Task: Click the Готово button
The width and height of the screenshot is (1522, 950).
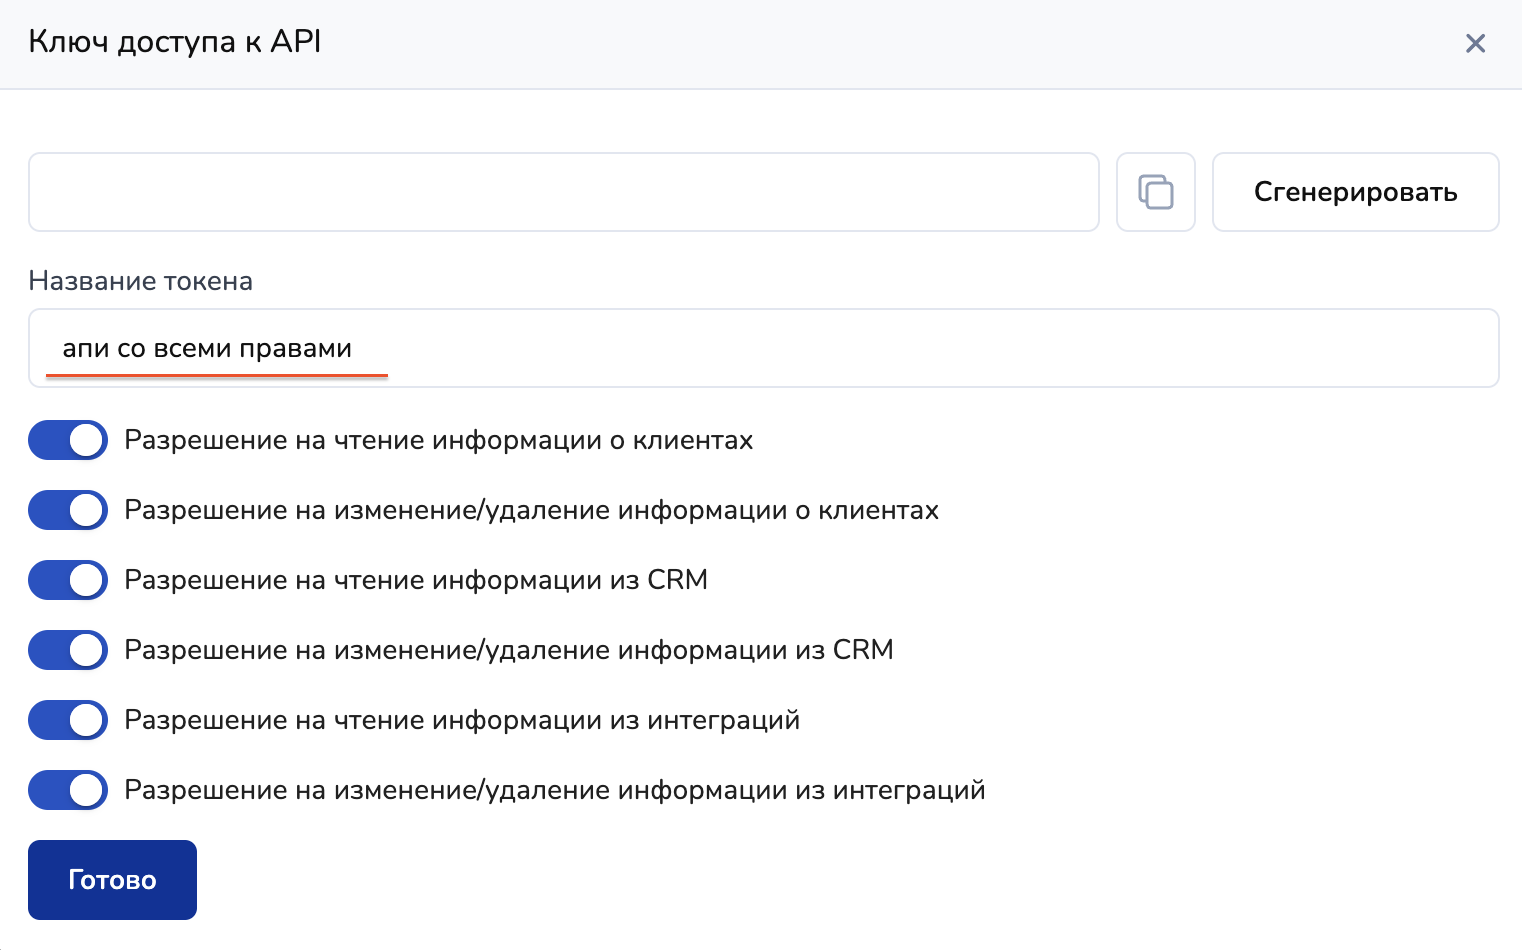Action: (x=112, y=880)
